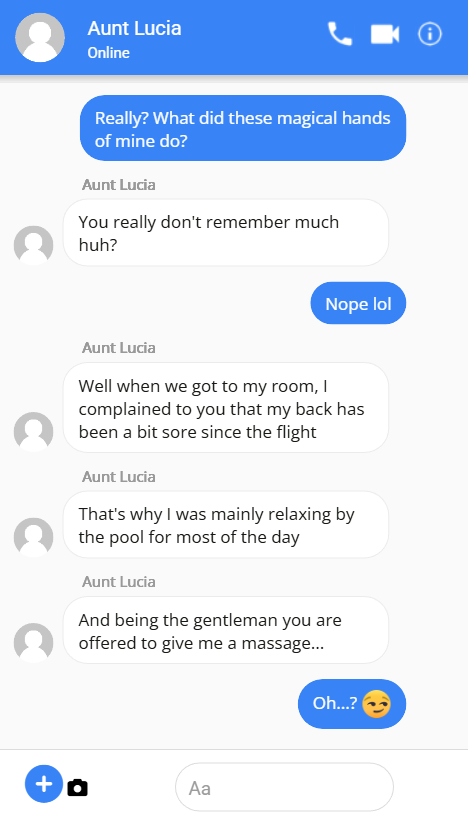Select the 'Oh...?' smirk emoji message

pyautogui.click(x=352, y=704)
